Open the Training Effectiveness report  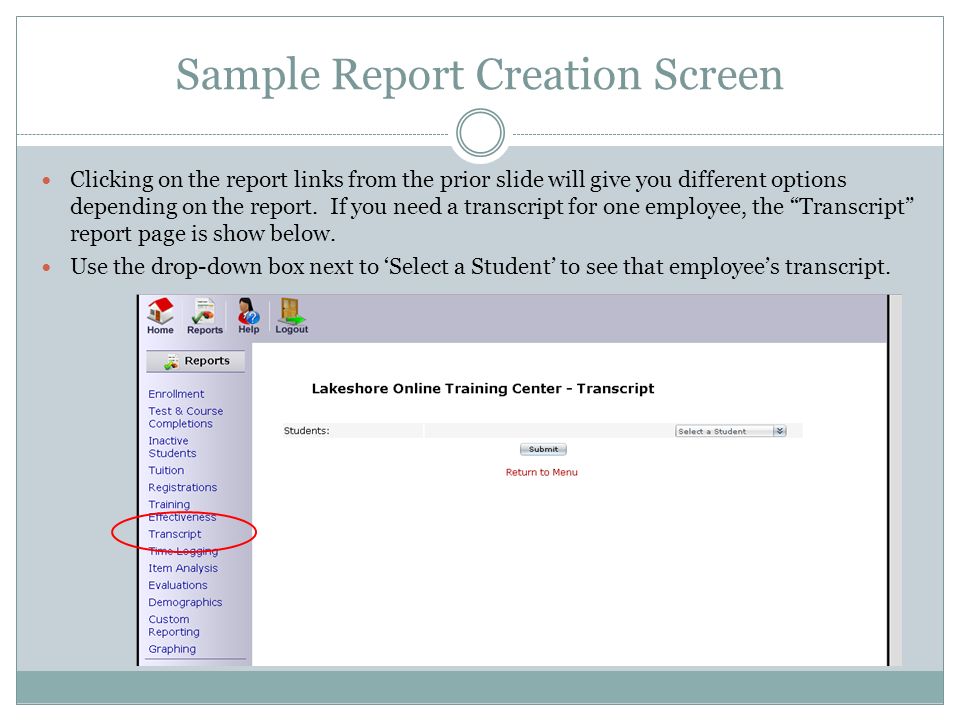(x=182, y=511)
